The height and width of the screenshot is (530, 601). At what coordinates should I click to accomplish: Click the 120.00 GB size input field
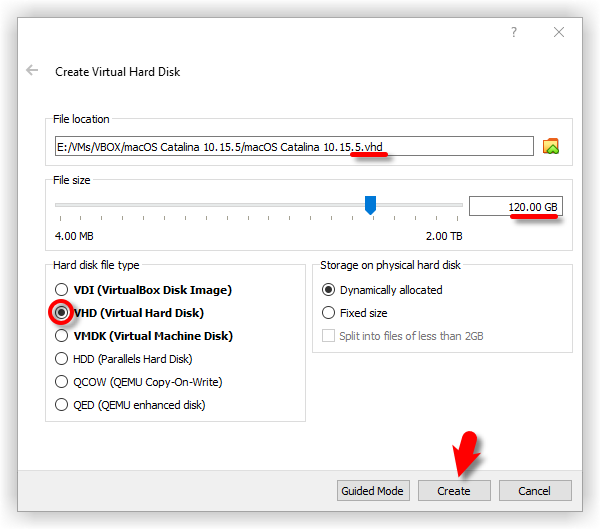[515, 207]
